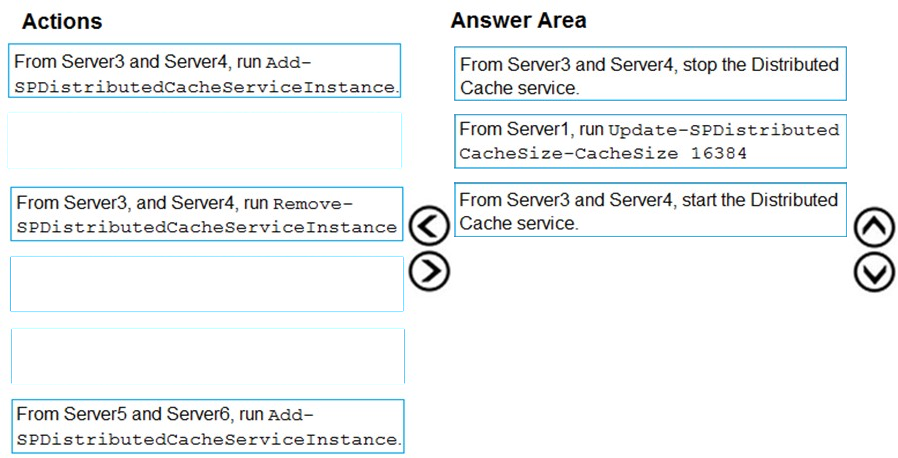Click the Answer Area heading
This screenshot has height=458, width=898.
click(x=518, y=21)
